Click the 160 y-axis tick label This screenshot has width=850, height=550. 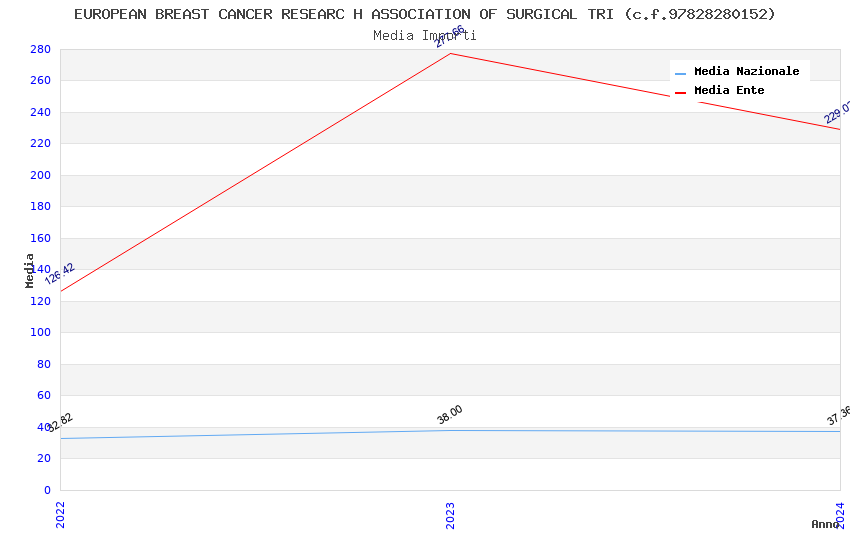(41, 238)
